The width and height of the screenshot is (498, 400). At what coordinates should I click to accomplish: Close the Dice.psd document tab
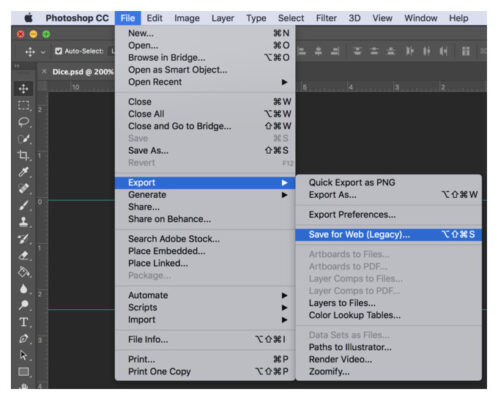[x=44, y=72]
